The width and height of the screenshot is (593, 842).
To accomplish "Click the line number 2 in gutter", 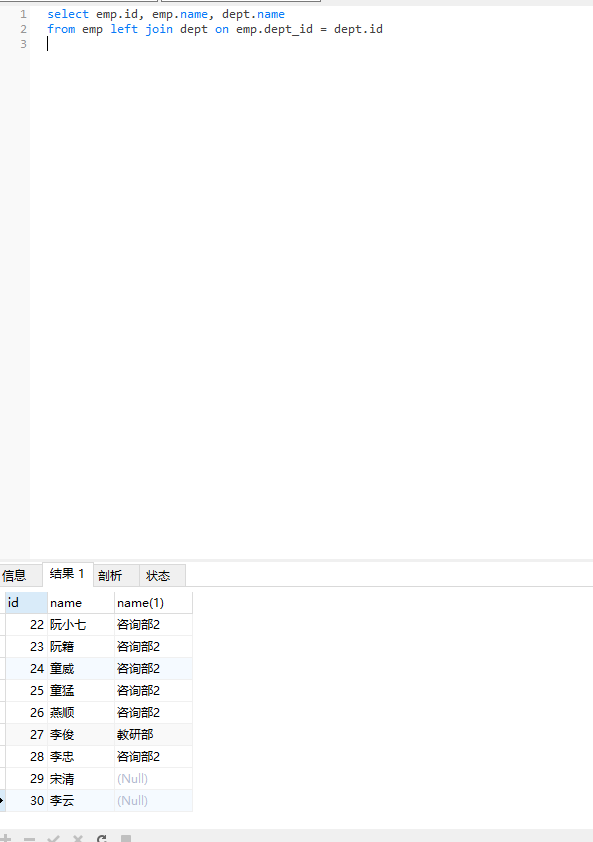I will [23, 29].
